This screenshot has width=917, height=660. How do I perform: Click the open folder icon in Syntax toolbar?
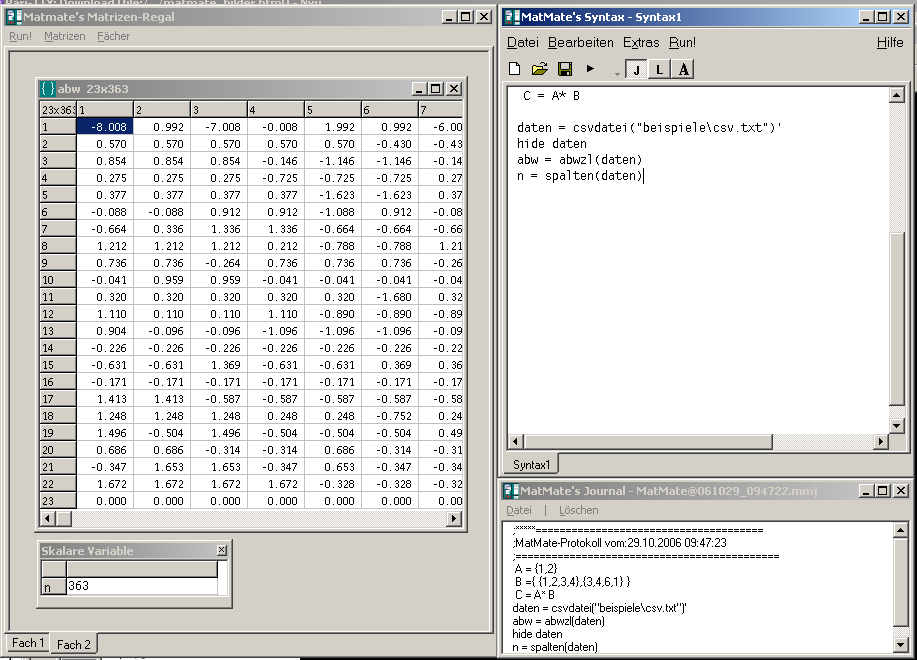pyautogui.click(x=539, y=69)
